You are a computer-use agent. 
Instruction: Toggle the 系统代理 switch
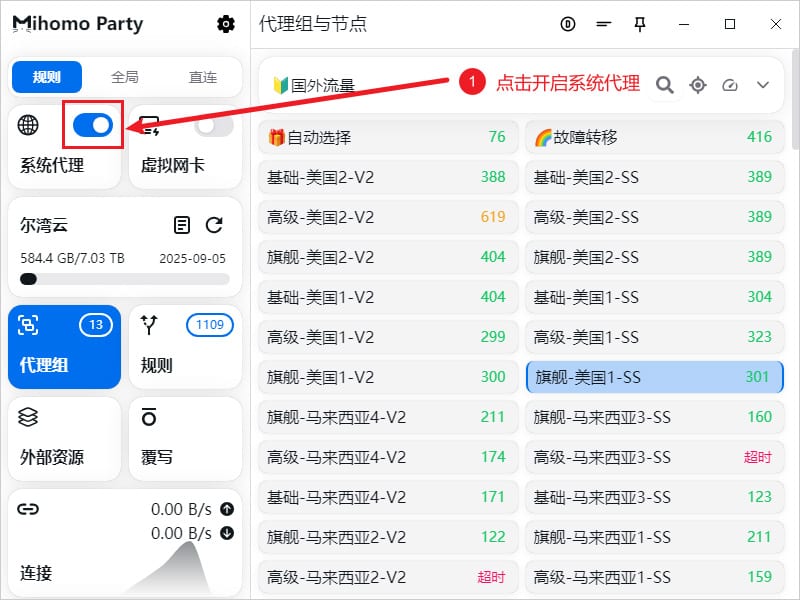tap(93, 125)
